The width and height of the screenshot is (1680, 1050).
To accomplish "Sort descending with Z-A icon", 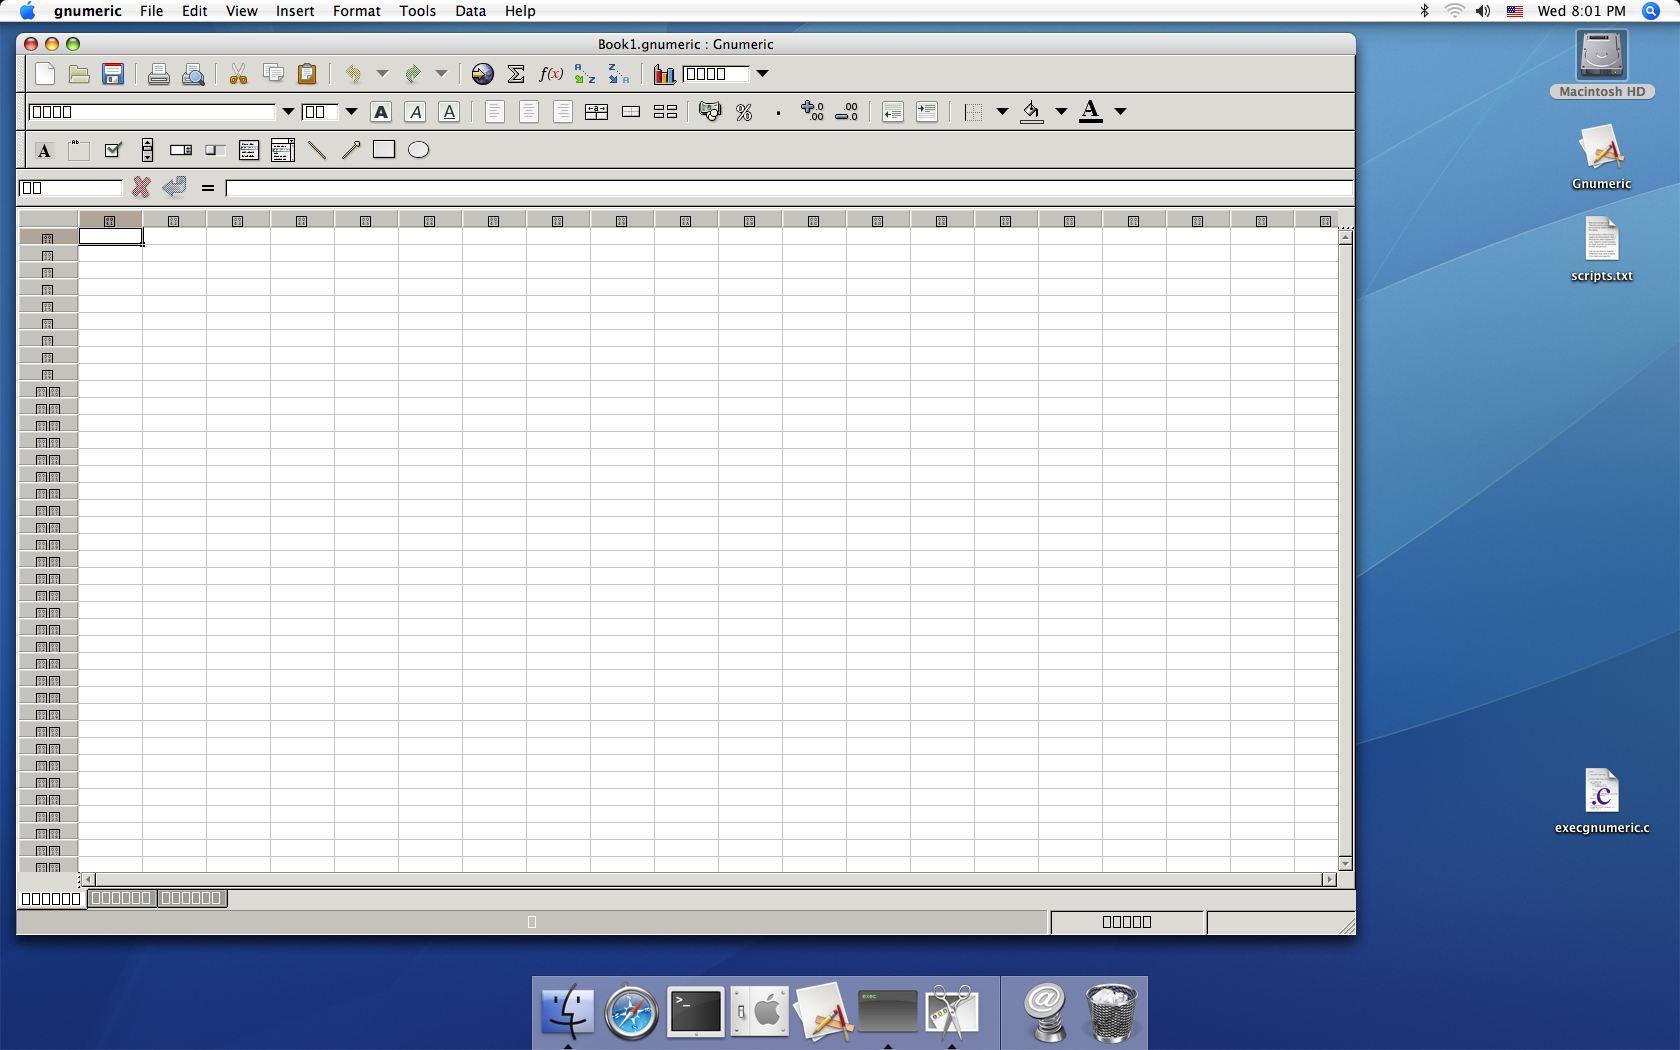I will pyautogui.click(x=619, y=74).
